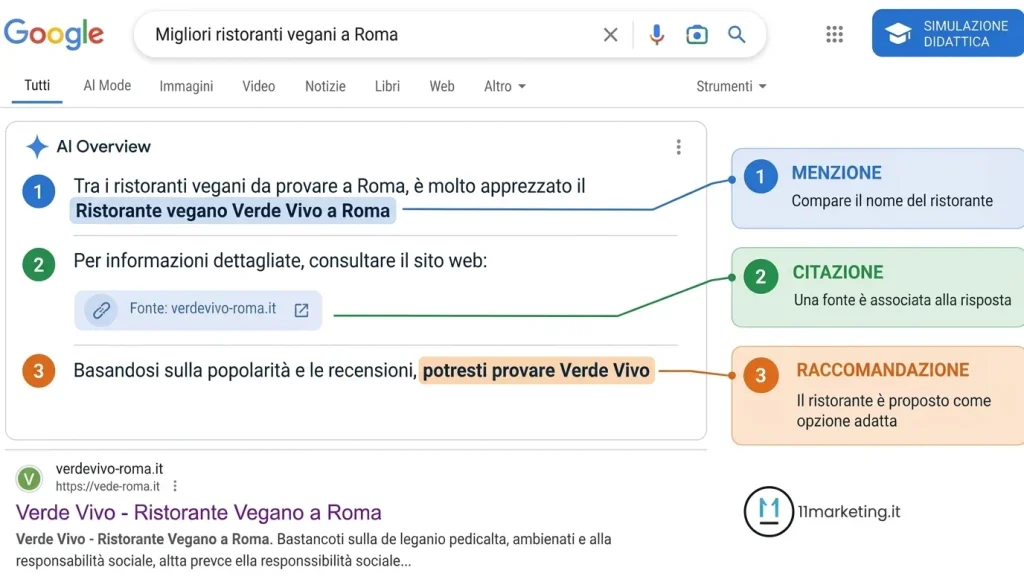Image resolution: width=1024 pixels, height=582 pixels.
Task: Go to the Libri tab
Action: click(x=387, y=86)
